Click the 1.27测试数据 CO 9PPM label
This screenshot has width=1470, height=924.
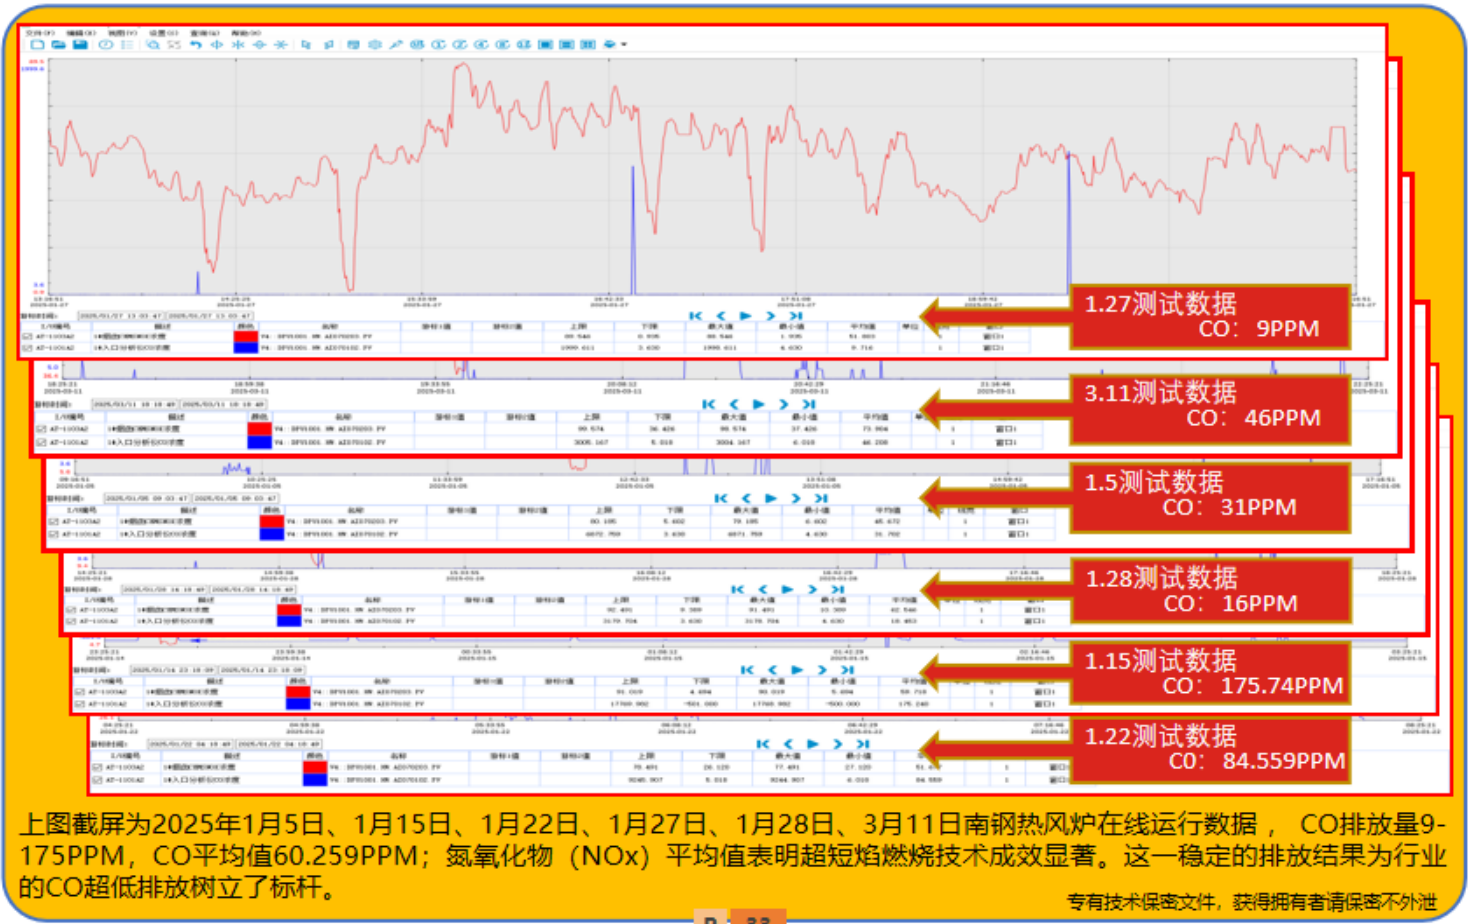pyautogui.click(x=1209, y=317)
